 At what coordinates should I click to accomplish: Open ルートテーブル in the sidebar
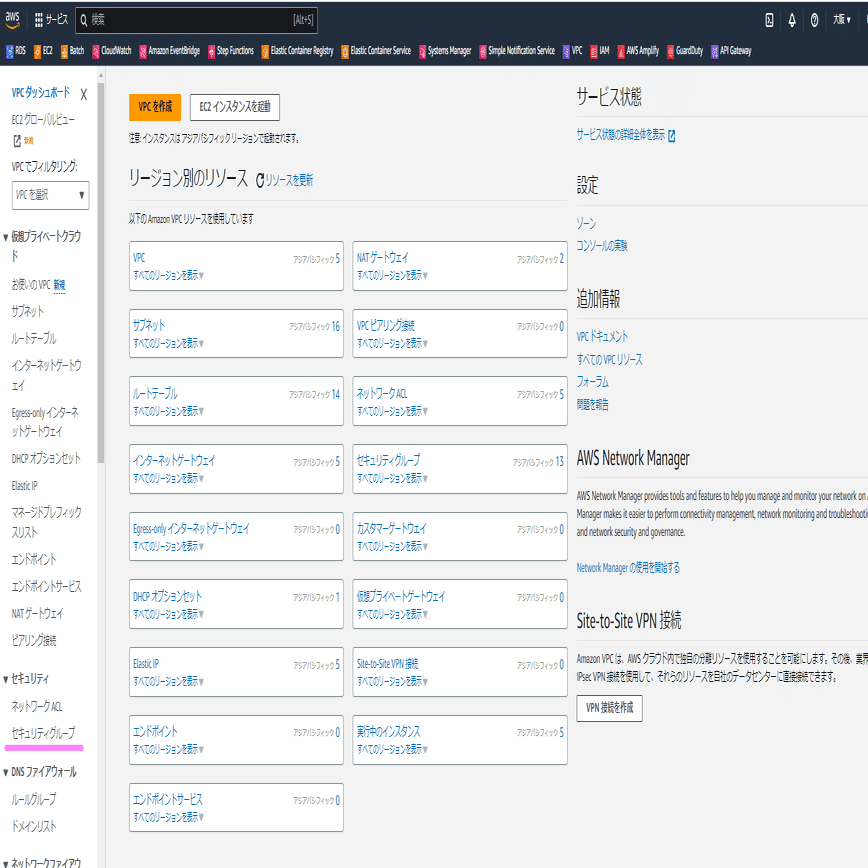[34, 339]
